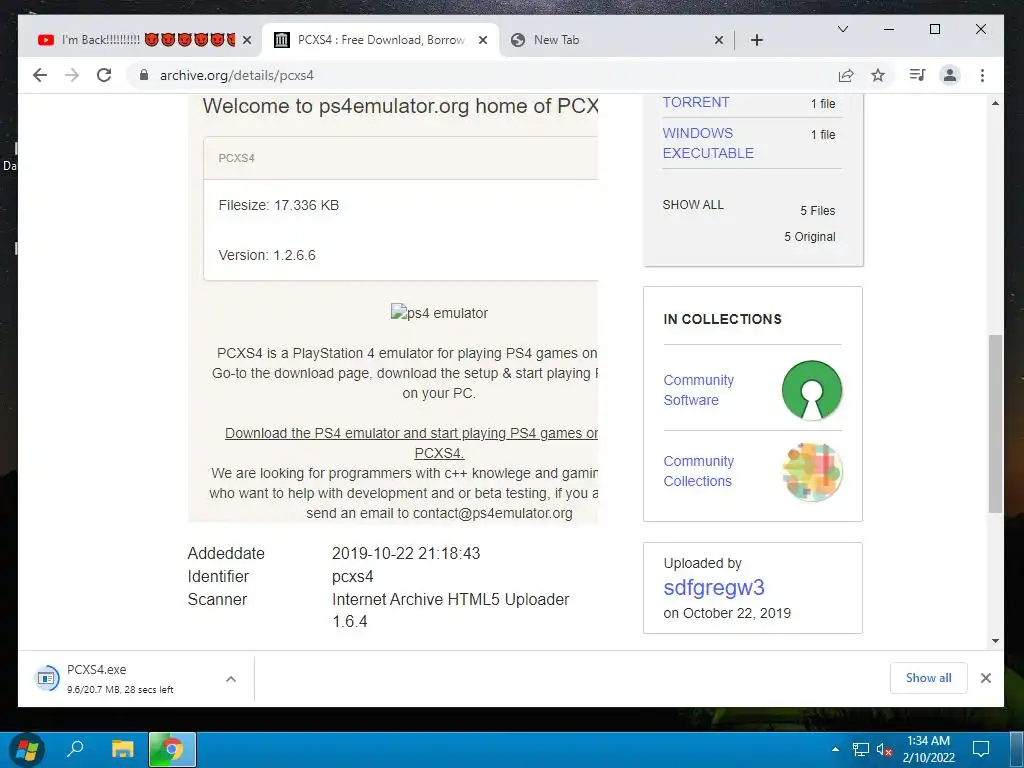
Task: Close the New Tab tab
Action: [x=718, y=40]
